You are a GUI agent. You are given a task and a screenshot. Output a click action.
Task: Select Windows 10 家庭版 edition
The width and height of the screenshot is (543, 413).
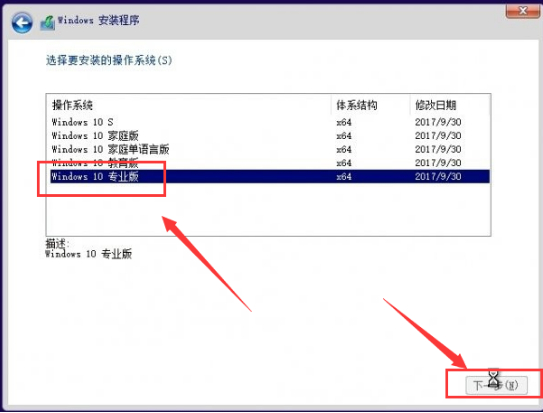tap(270, 135)
